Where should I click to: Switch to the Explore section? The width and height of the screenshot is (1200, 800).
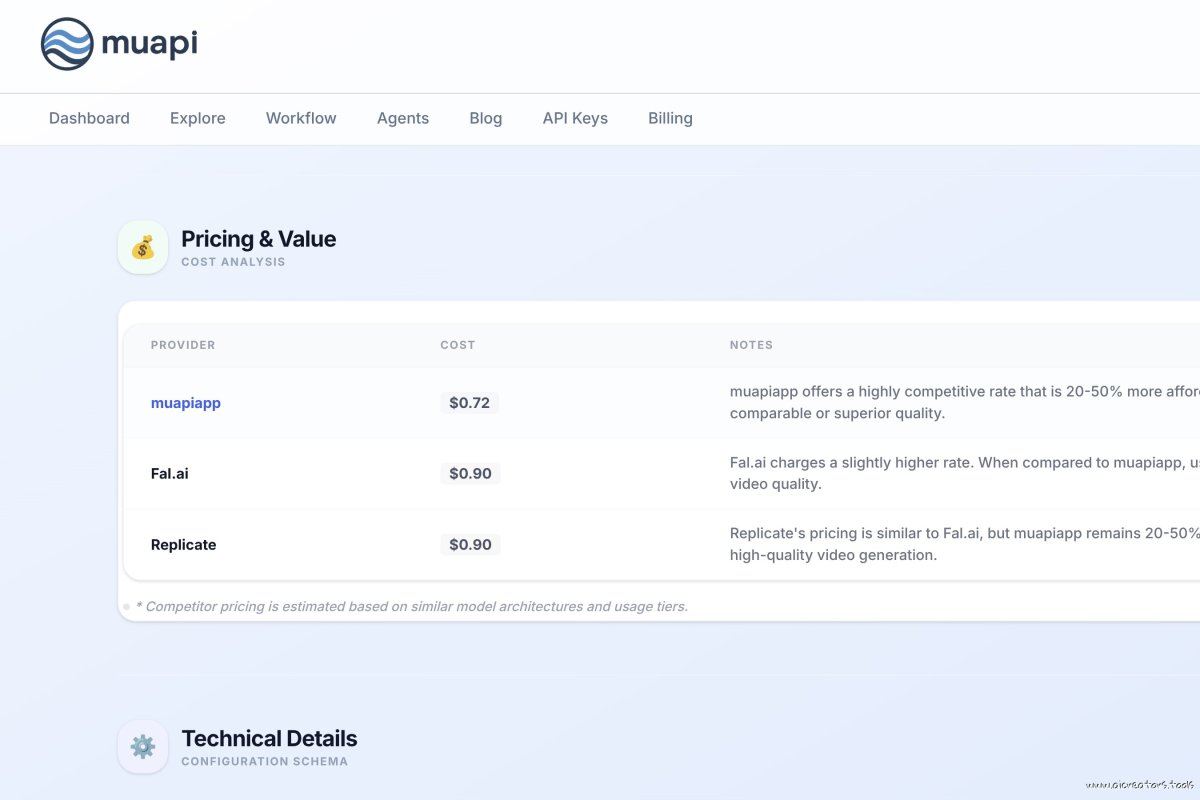pos(197,118)
